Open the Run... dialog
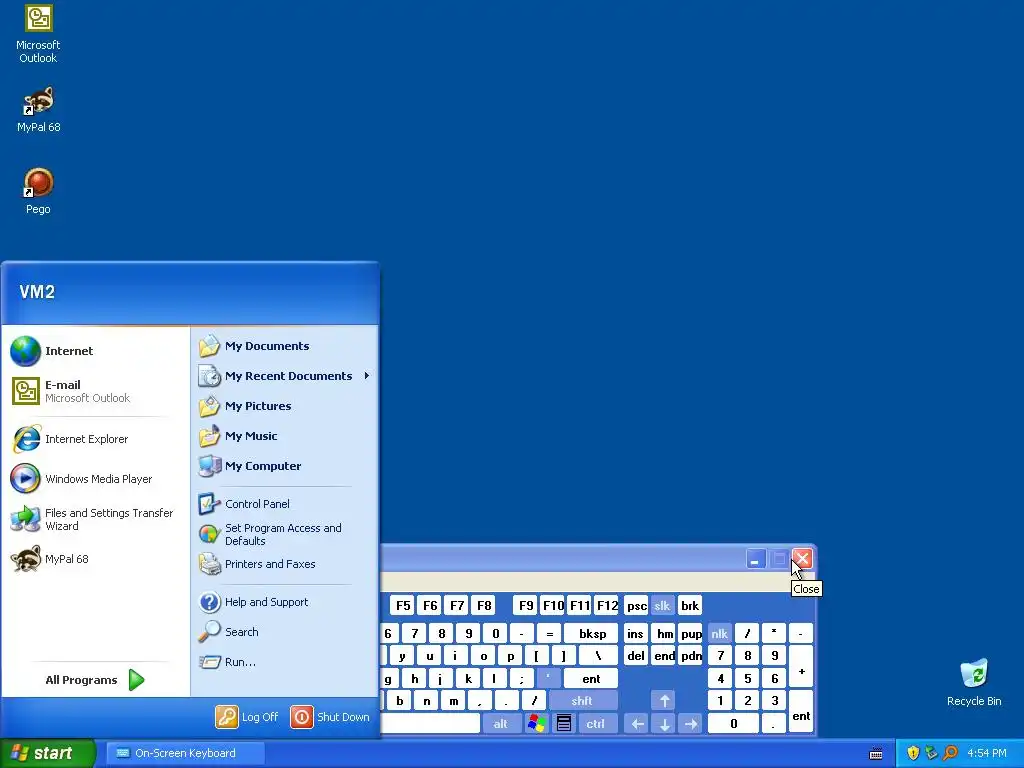The width and height of the screenshot is (1024, 768). tap(285, 662)
